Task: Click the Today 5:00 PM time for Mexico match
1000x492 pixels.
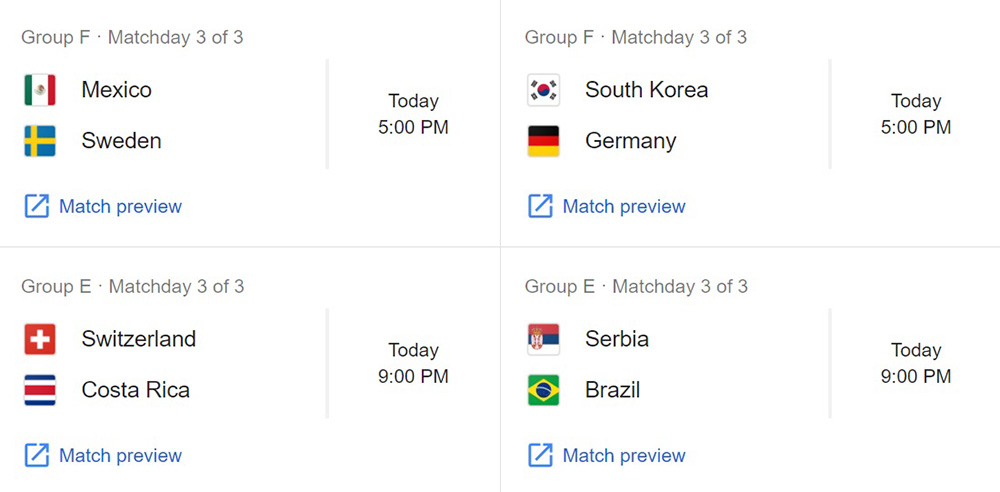Action: (x=413, y=114)
